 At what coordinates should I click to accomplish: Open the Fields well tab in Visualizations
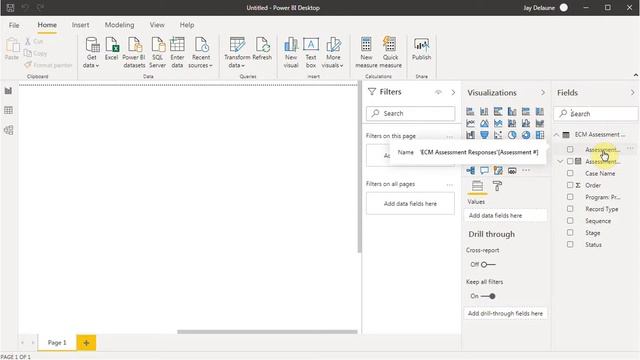477,186
